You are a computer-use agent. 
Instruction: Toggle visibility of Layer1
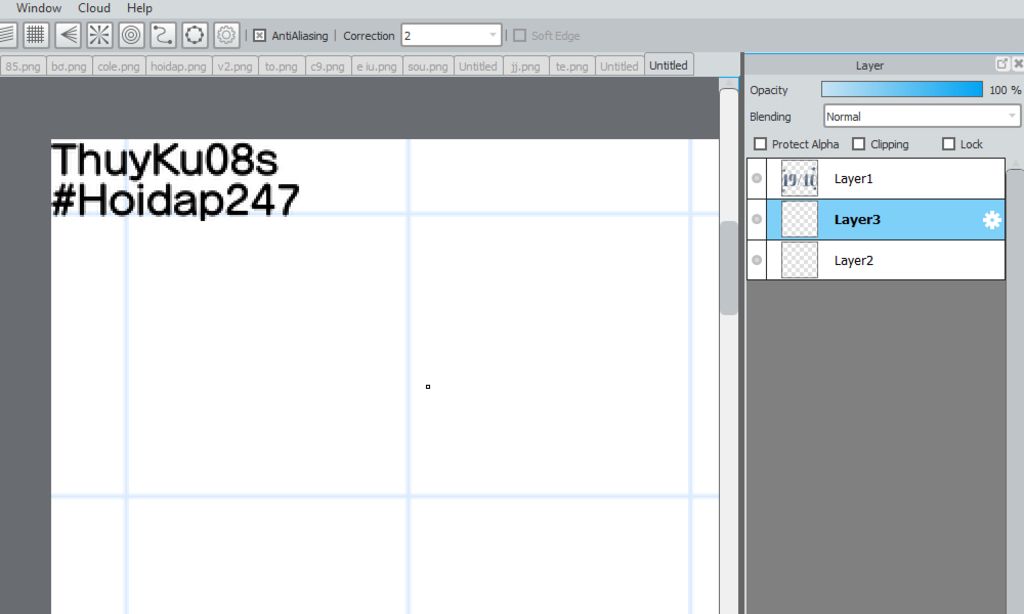coord(757,178)
